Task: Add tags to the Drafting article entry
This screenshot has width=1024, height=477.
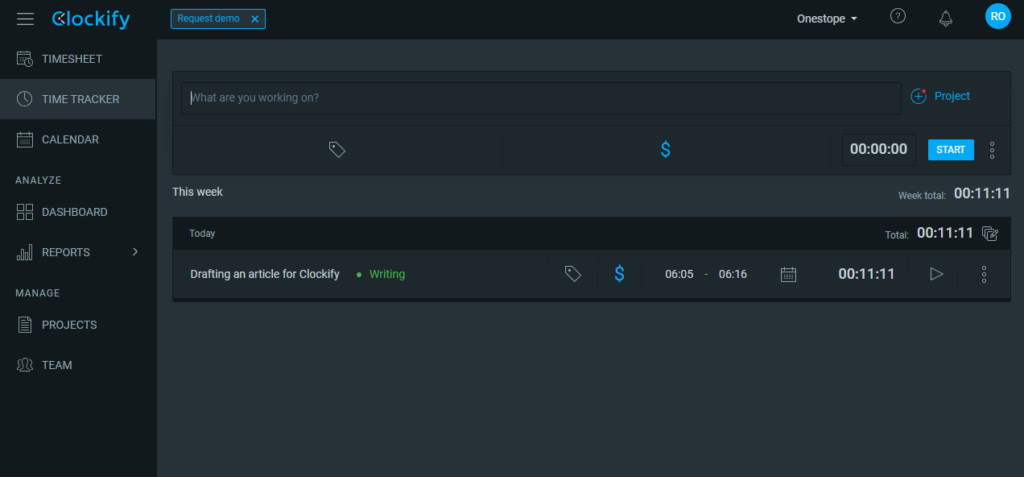Action: tap(573, 274)
